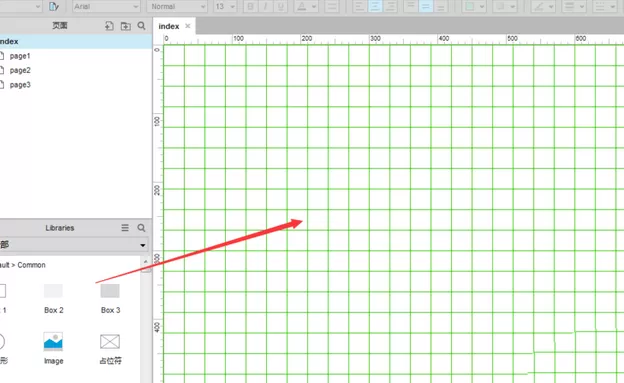Select page2 in the pages tree
Image resolution: width=624 pixels, height=383 pixels.
pos(20,70)
